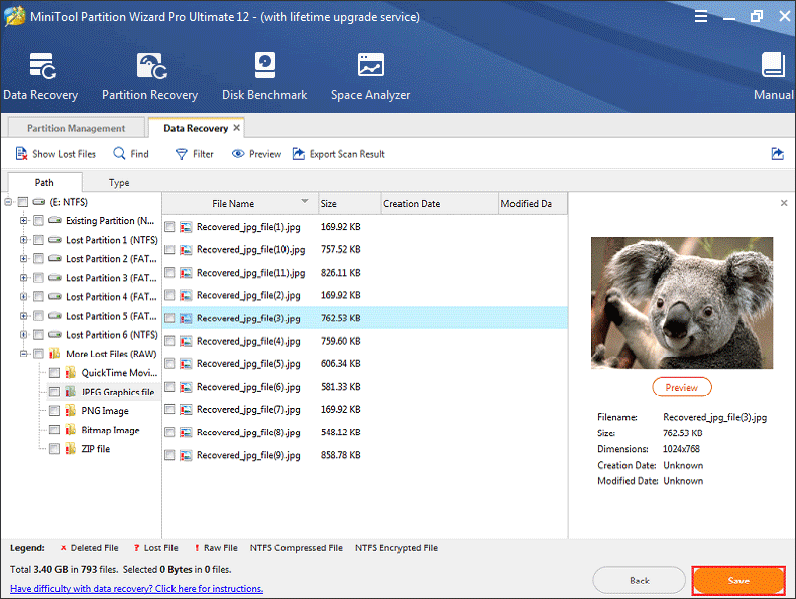Screen dimensions: 796x599
Task: Click the Preview eye icon in toolbar
Action: pyautogui.click(x=238, y=153)
